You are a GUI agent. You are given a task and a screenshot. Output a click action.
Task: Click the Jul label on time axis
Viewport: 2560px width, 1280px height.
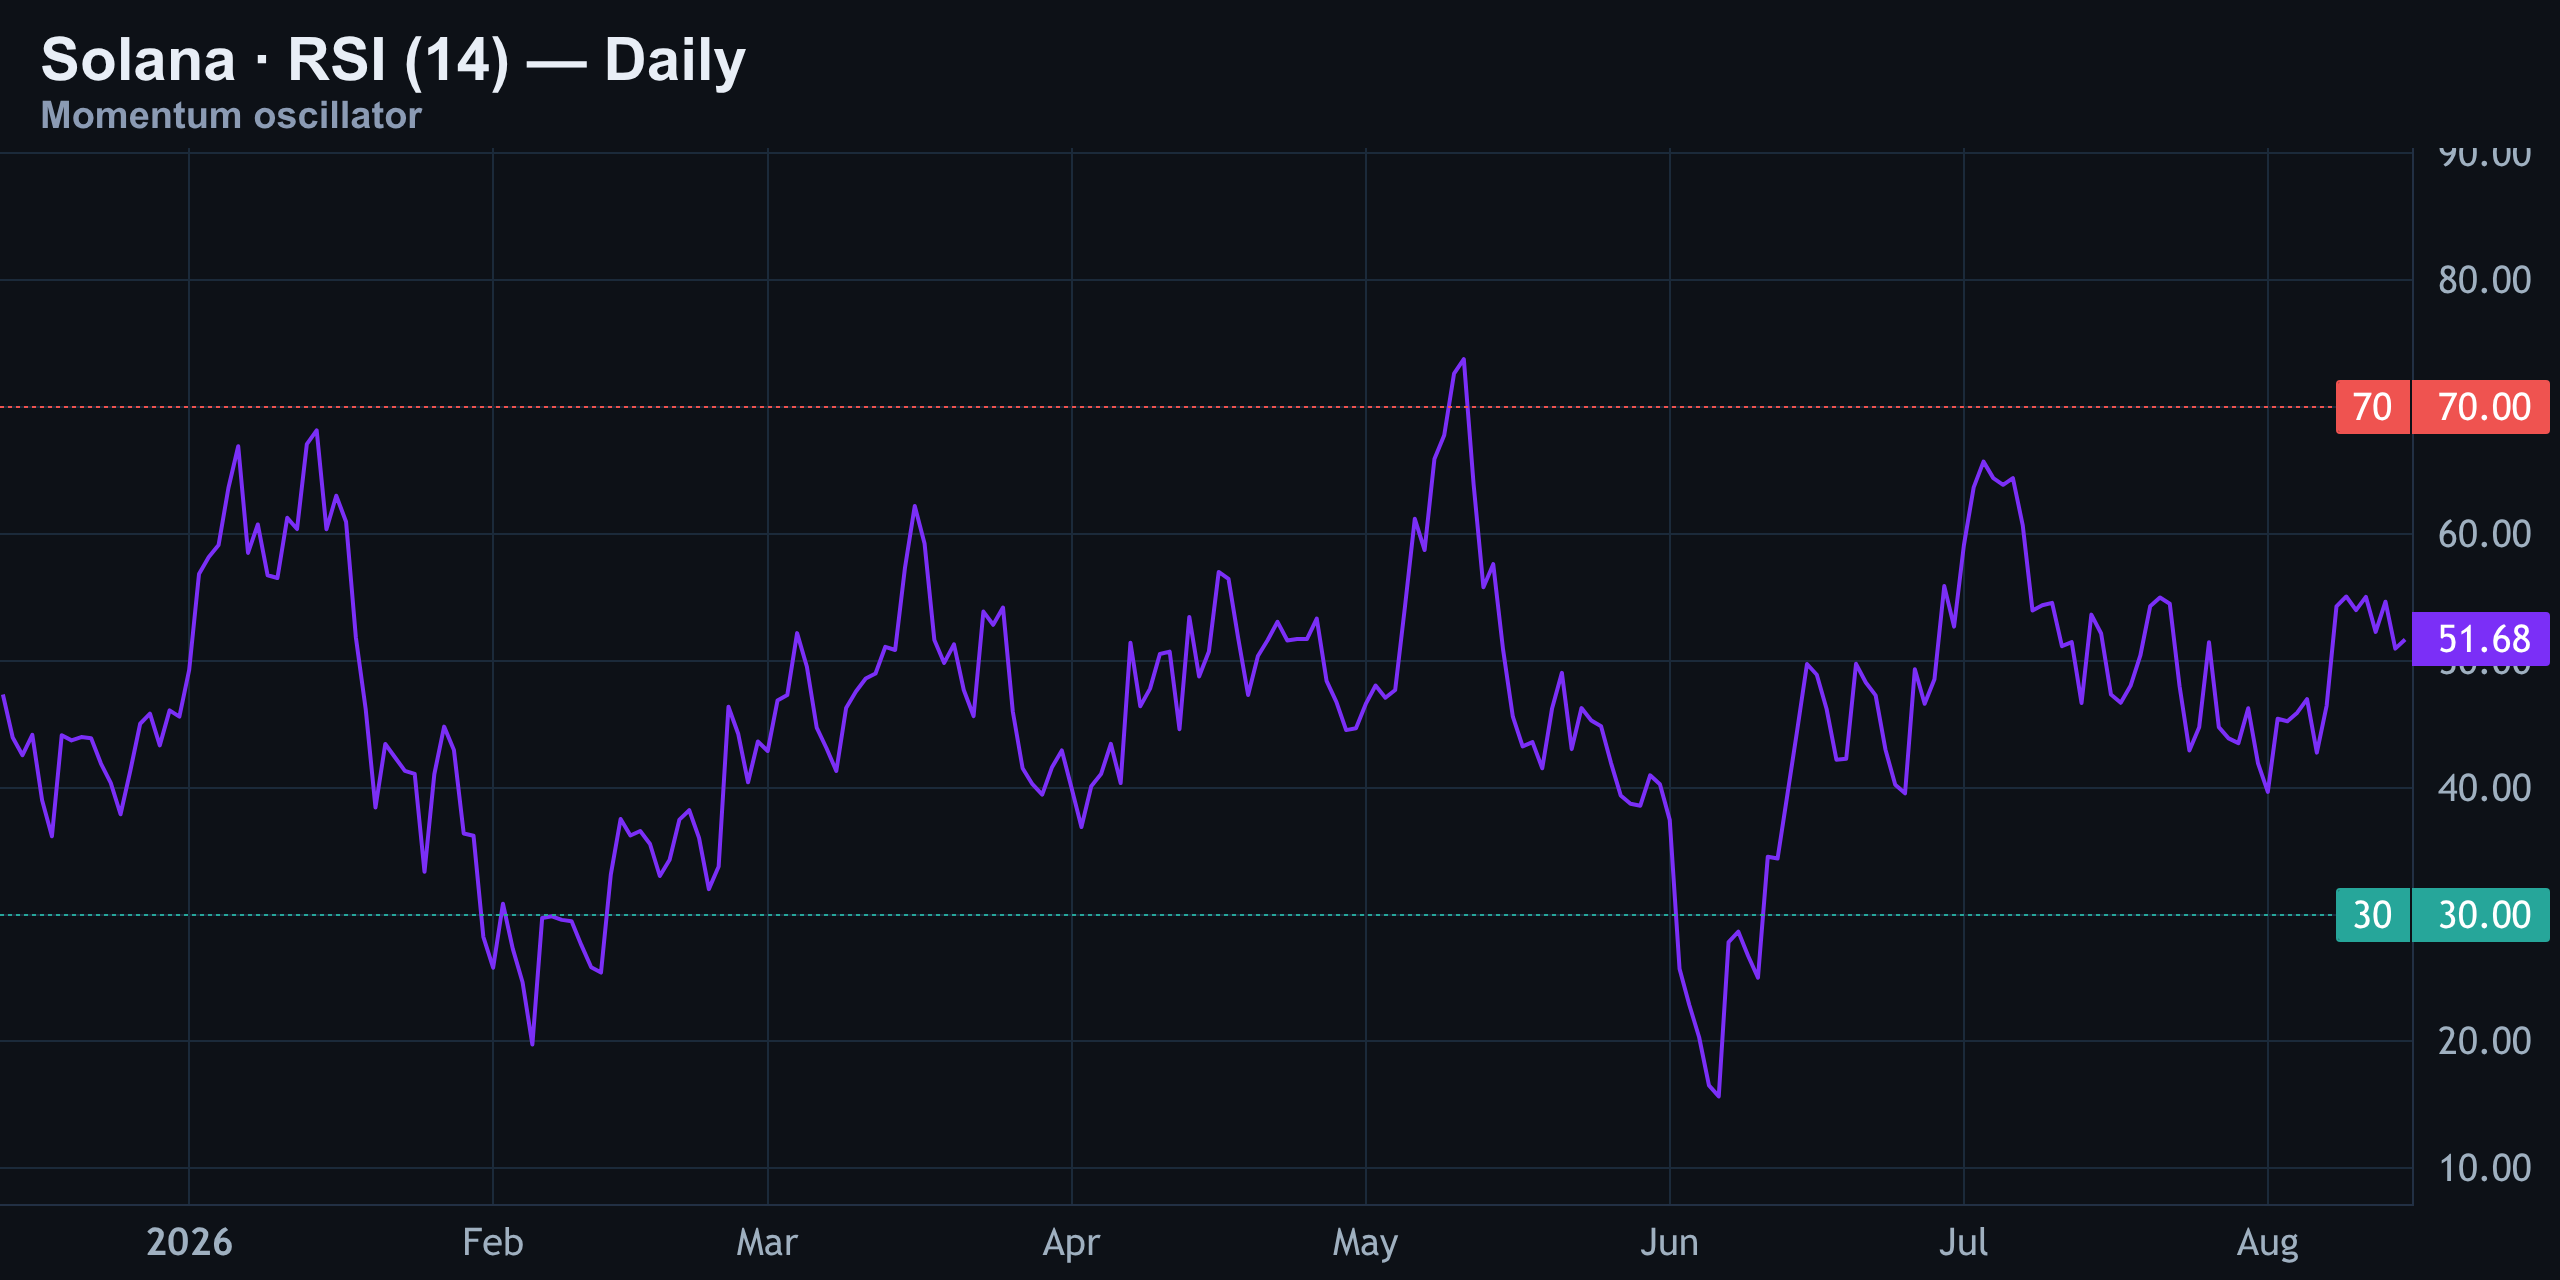[1963, 1242]
